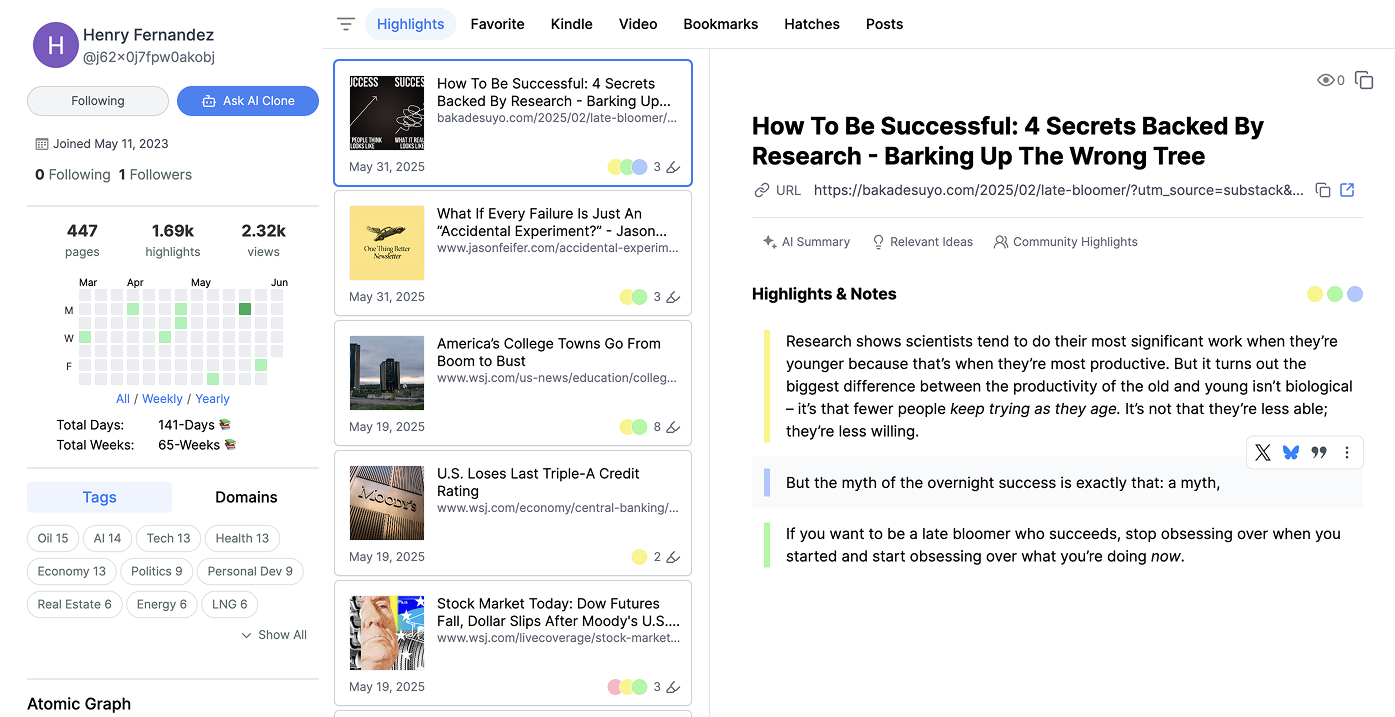Open the Posts tab
The image size is (1395, 717).
click(884, 24)
